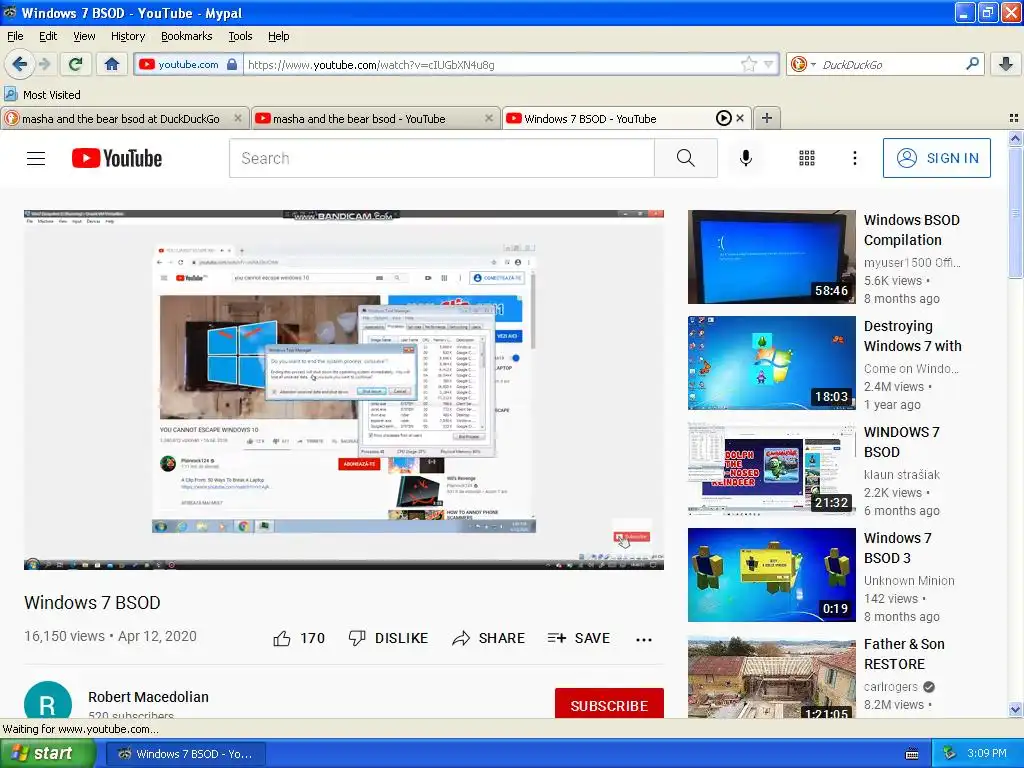Open Father & Son RESTORE video title

point(904,654)
